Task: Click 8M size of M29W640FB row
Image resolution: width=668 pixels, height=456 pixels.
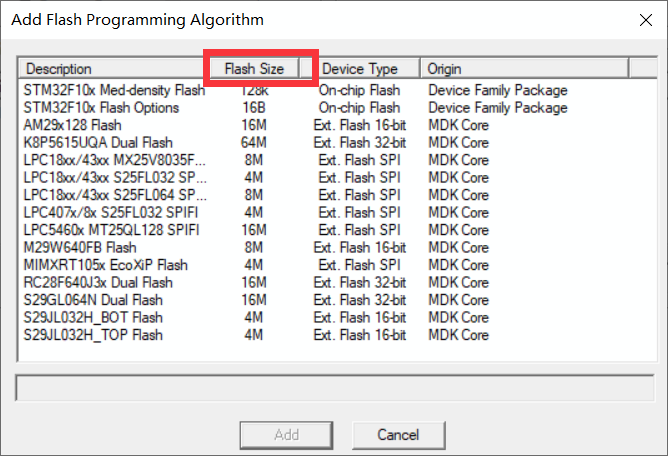Action: point(254,248)
